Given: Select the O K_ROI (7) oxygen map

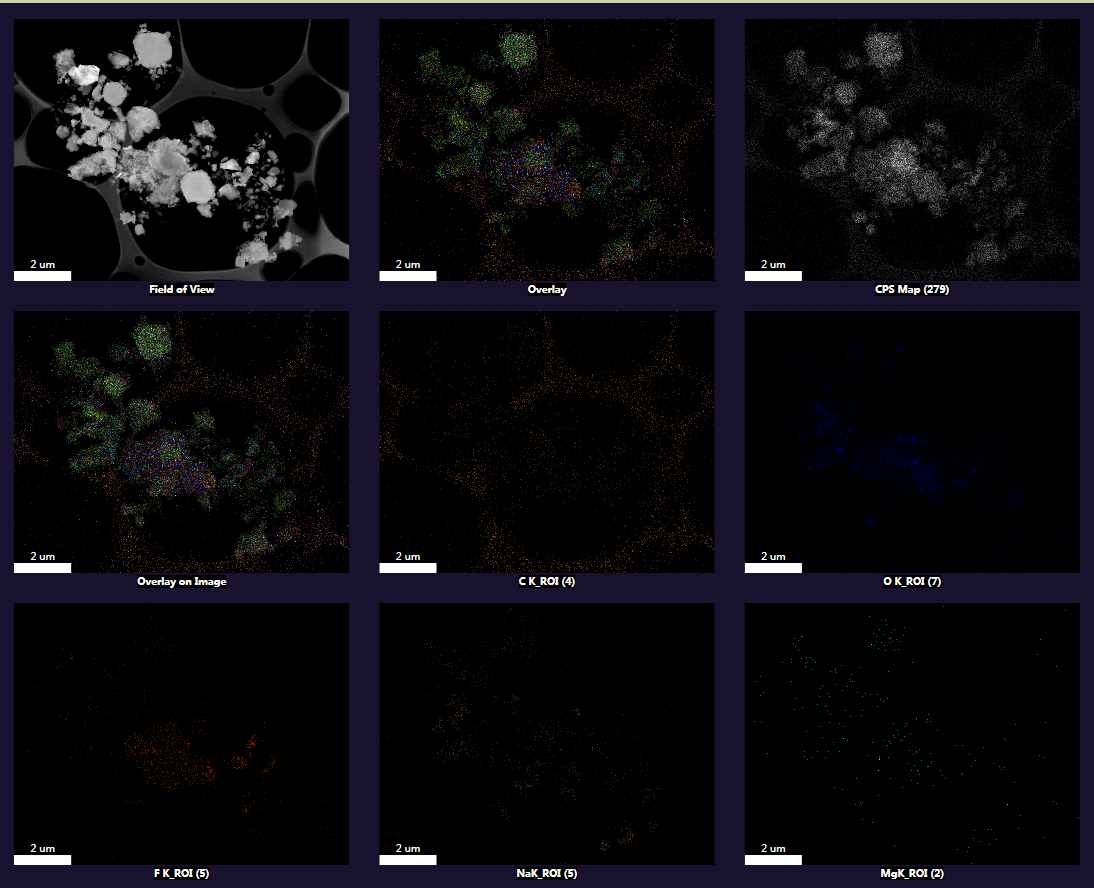Looking at the screenshot, I should point(912,442).
